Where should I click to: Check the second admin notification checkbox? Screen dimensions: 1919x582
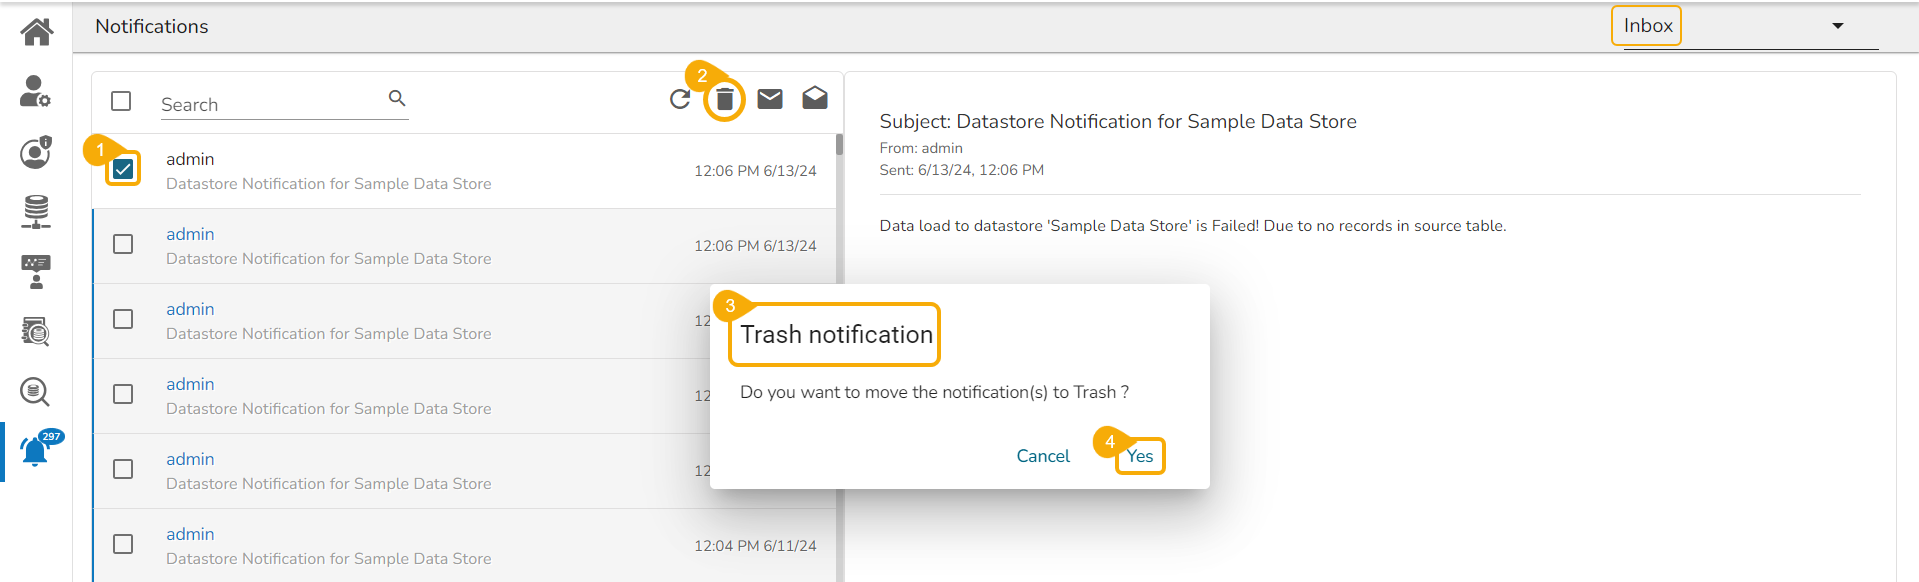coord(123,244)
